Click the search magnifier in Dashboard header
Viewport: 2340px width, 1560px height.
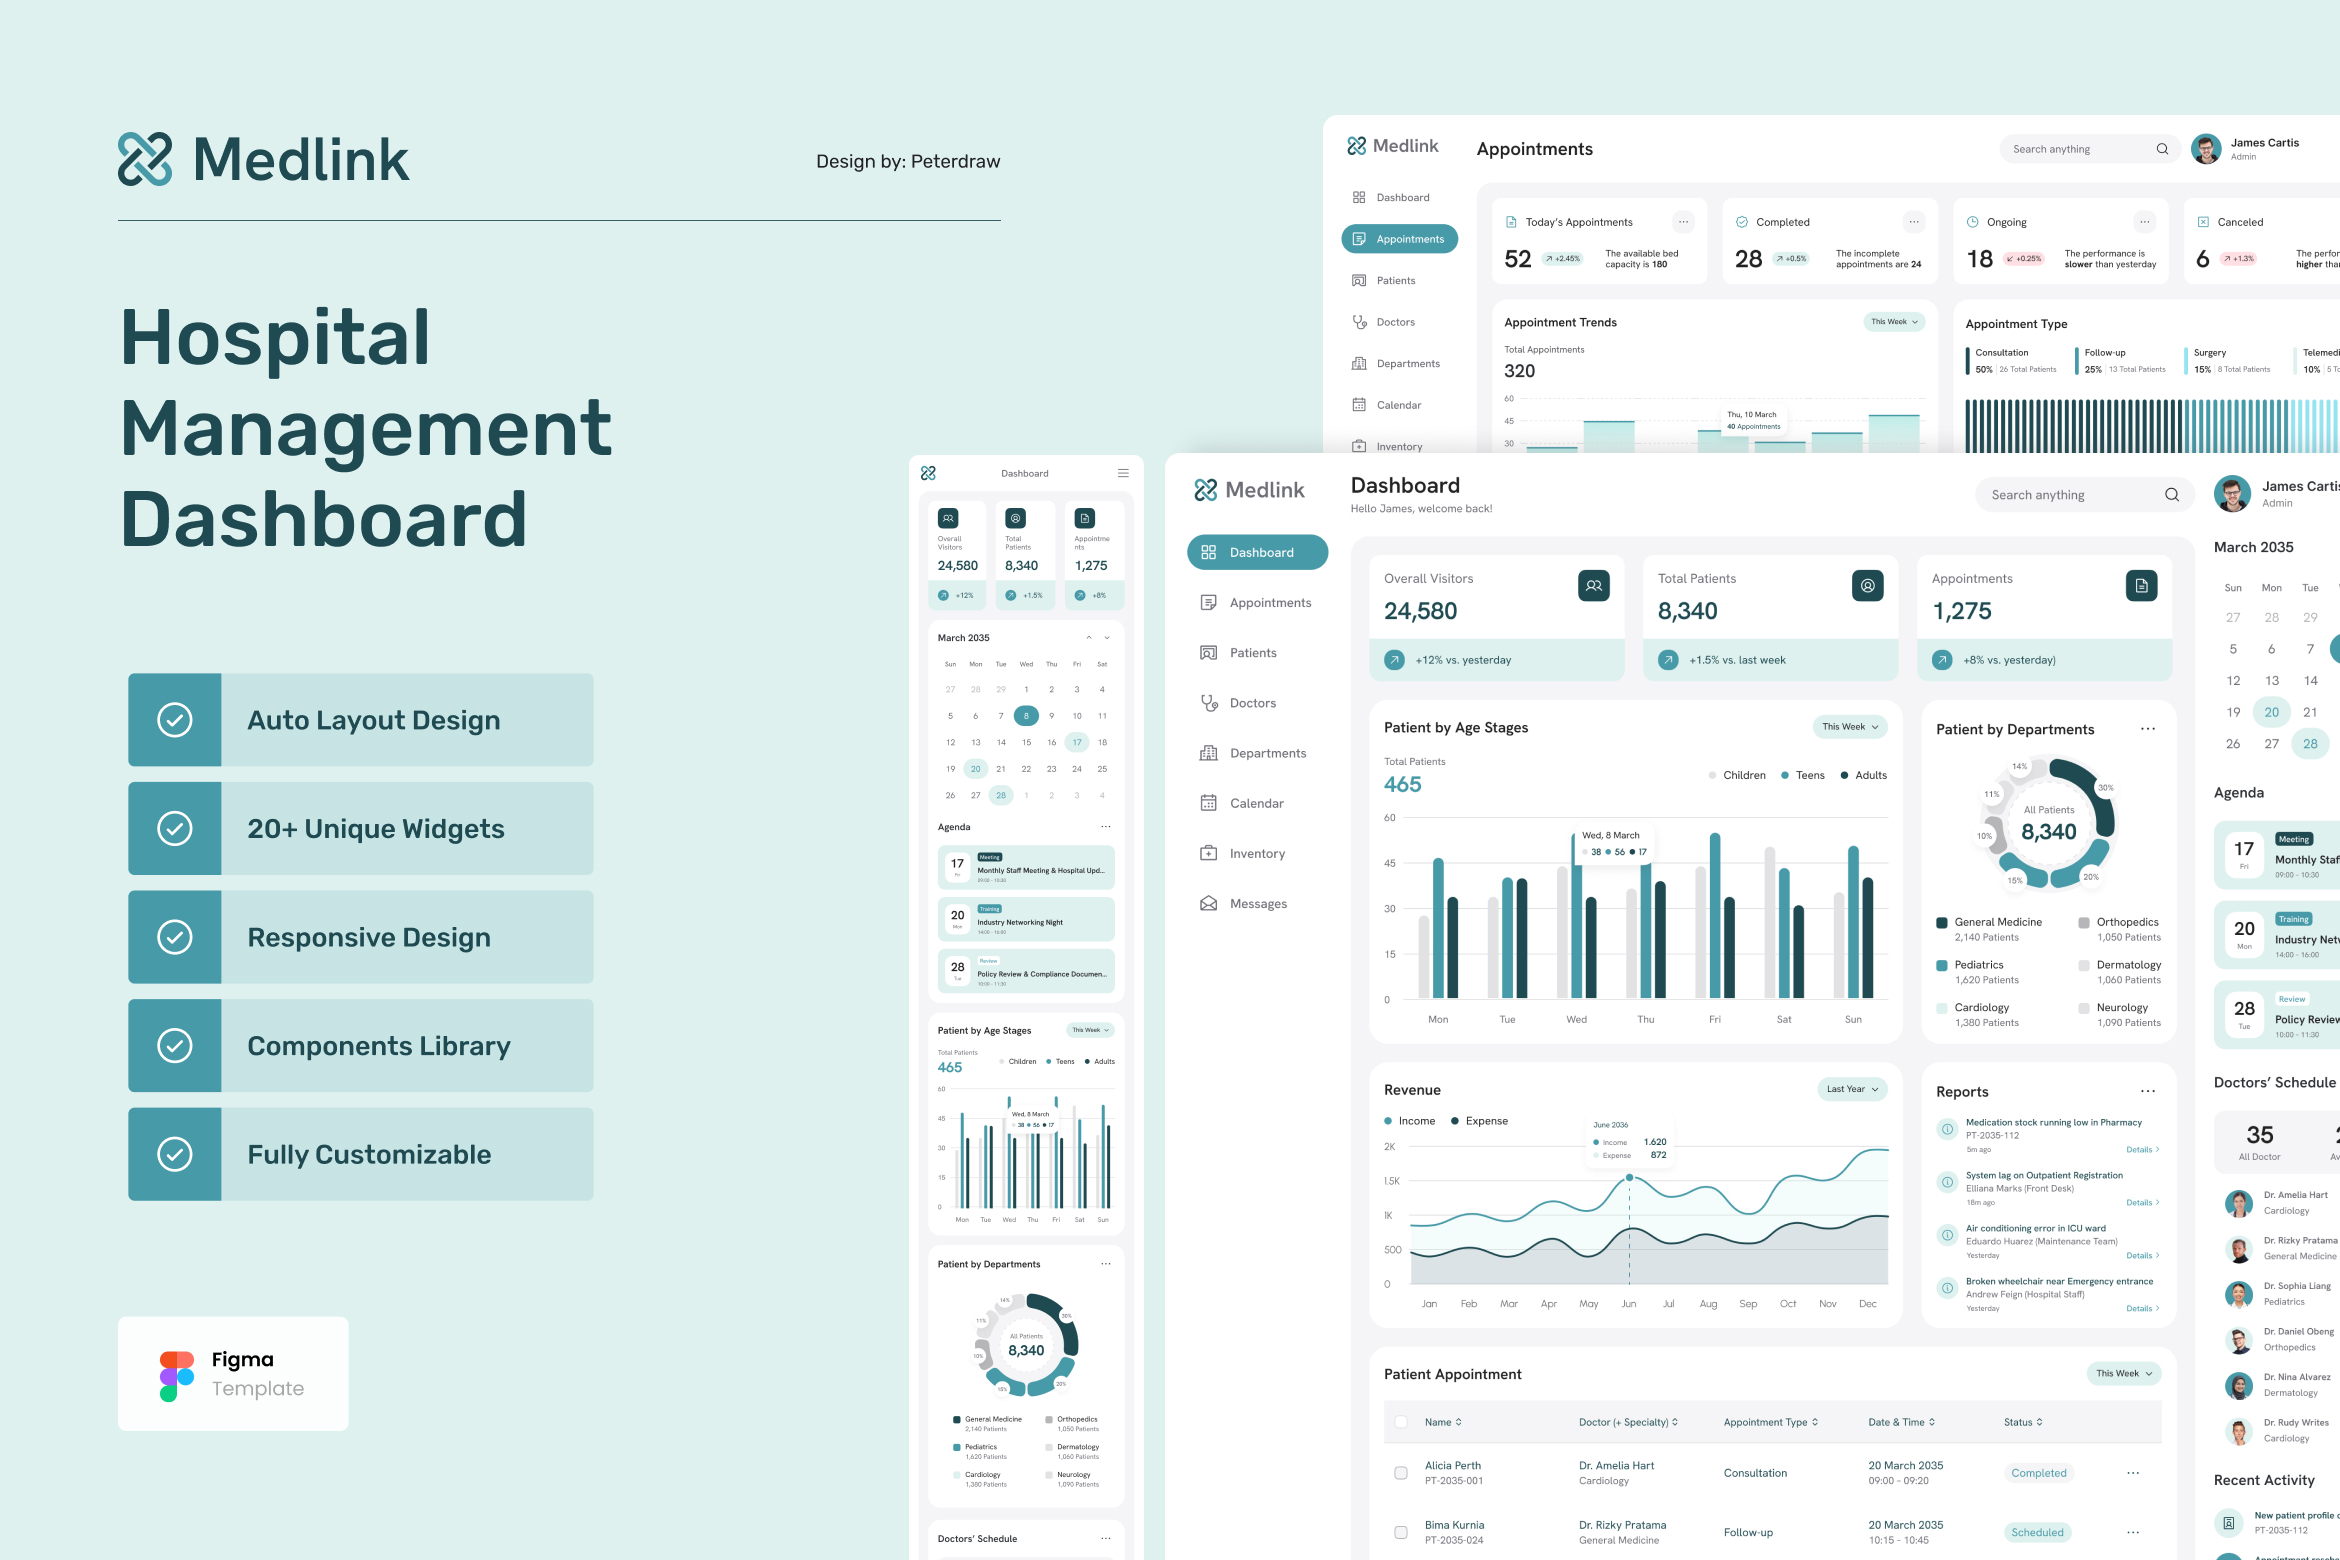click(x=2171, y=495)
